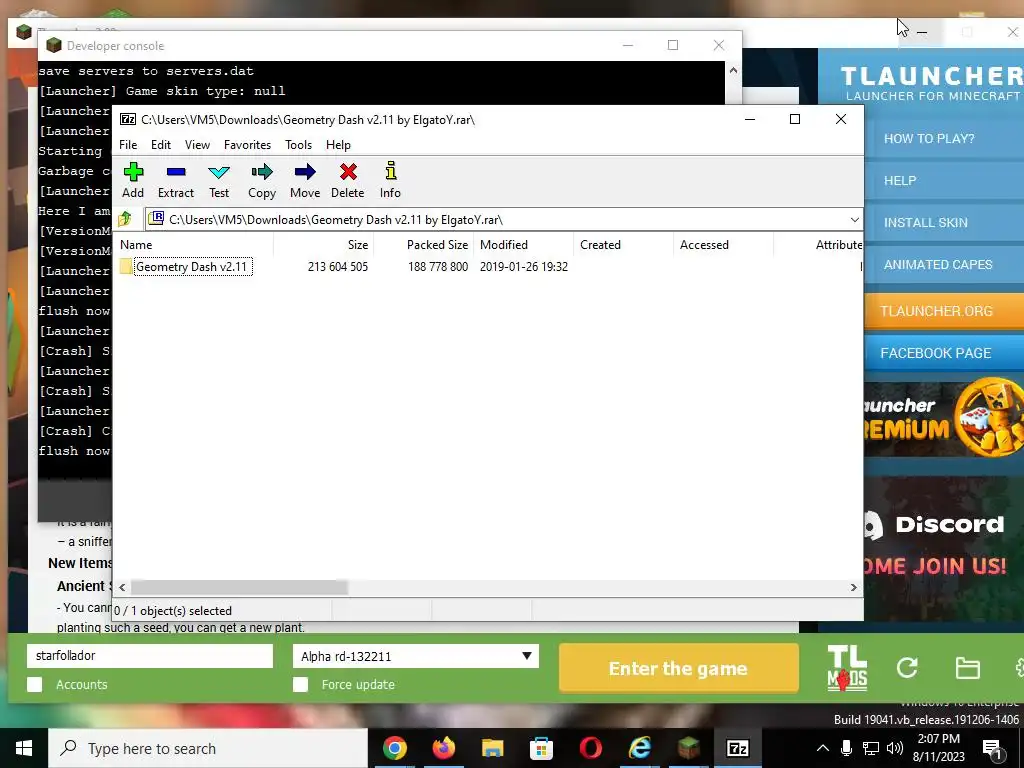Launch Opera from the taskbar
Screen dimensions: 1024x768
590,748
